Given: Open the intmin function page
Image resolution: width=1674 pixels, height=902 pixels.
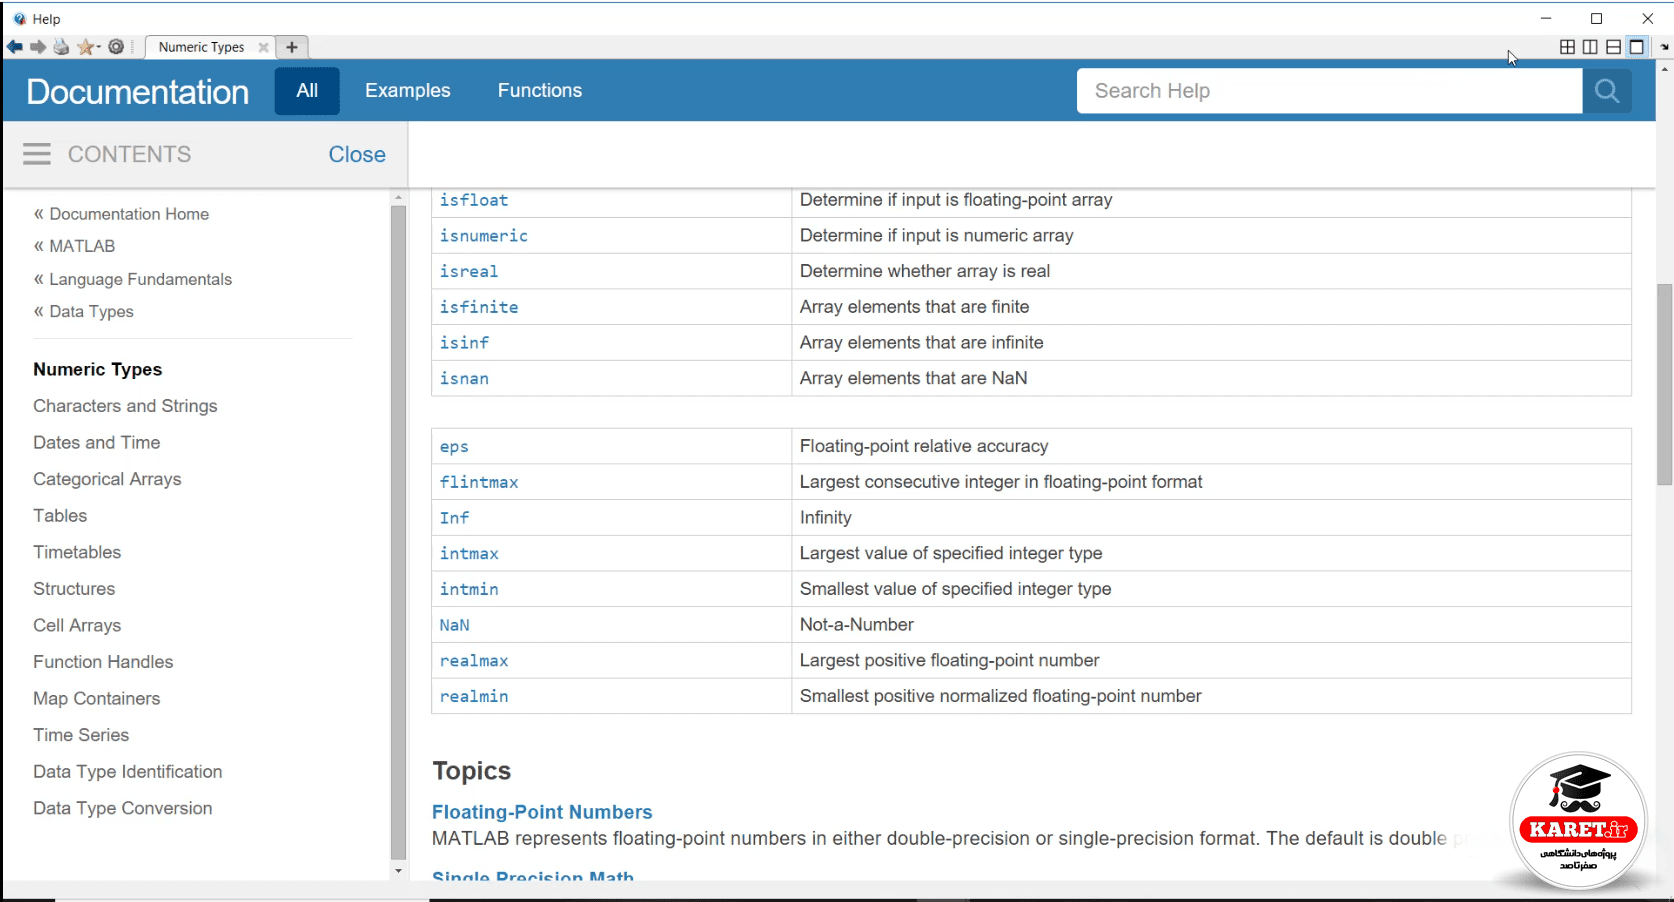Looking at the screenshot, I should pyautogui.click(x=469, y=589).
